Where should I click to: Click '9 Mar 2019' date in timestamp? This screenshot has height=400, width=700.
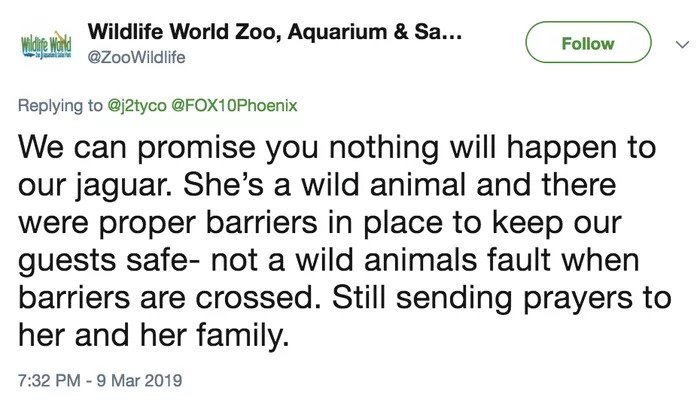[x=140, y=380]
